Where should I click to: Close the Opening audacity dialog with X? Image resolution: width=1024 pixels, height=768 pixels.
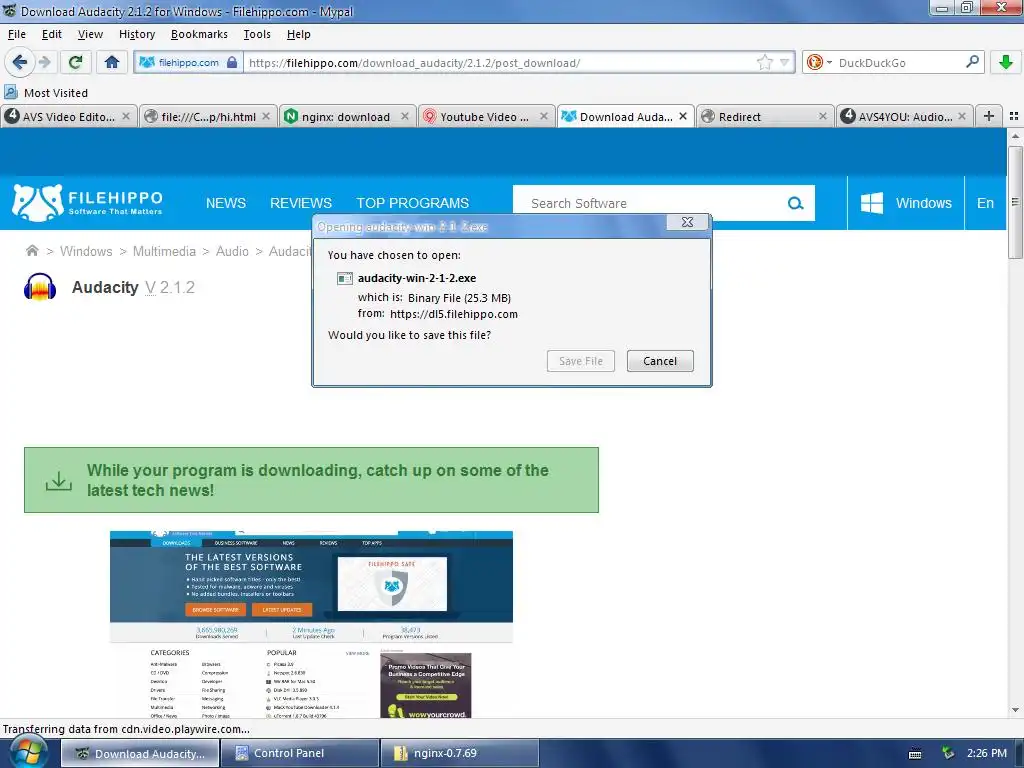[x=687, y=222]
